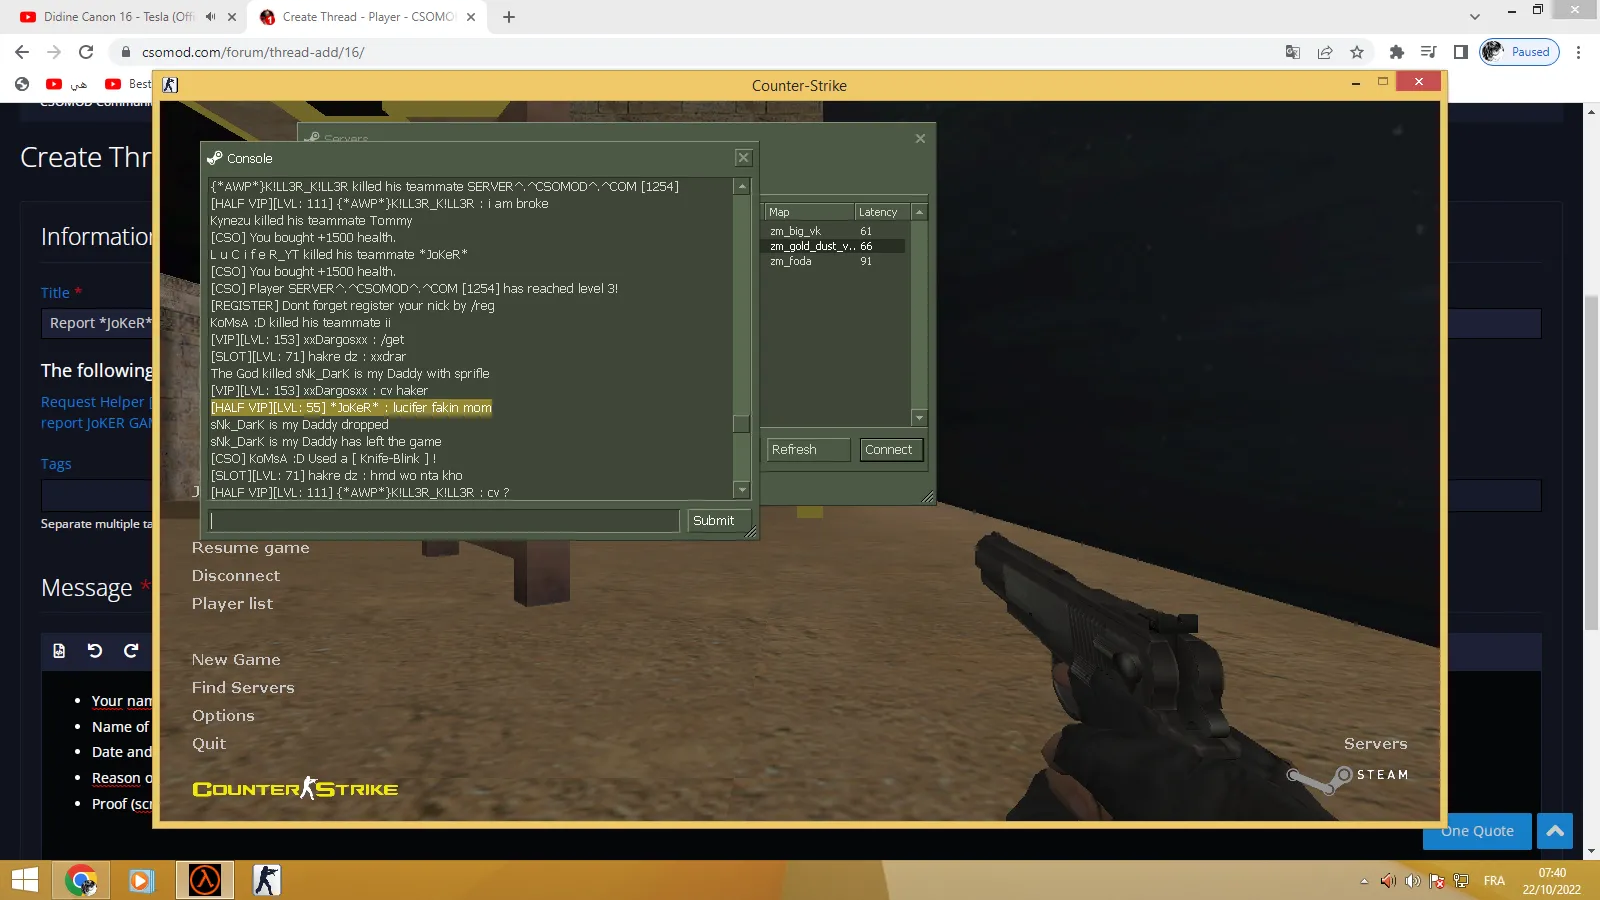The image size is (1600, 900).
Task: Click the Console scroll up arrow
Action: coord(742,186)
